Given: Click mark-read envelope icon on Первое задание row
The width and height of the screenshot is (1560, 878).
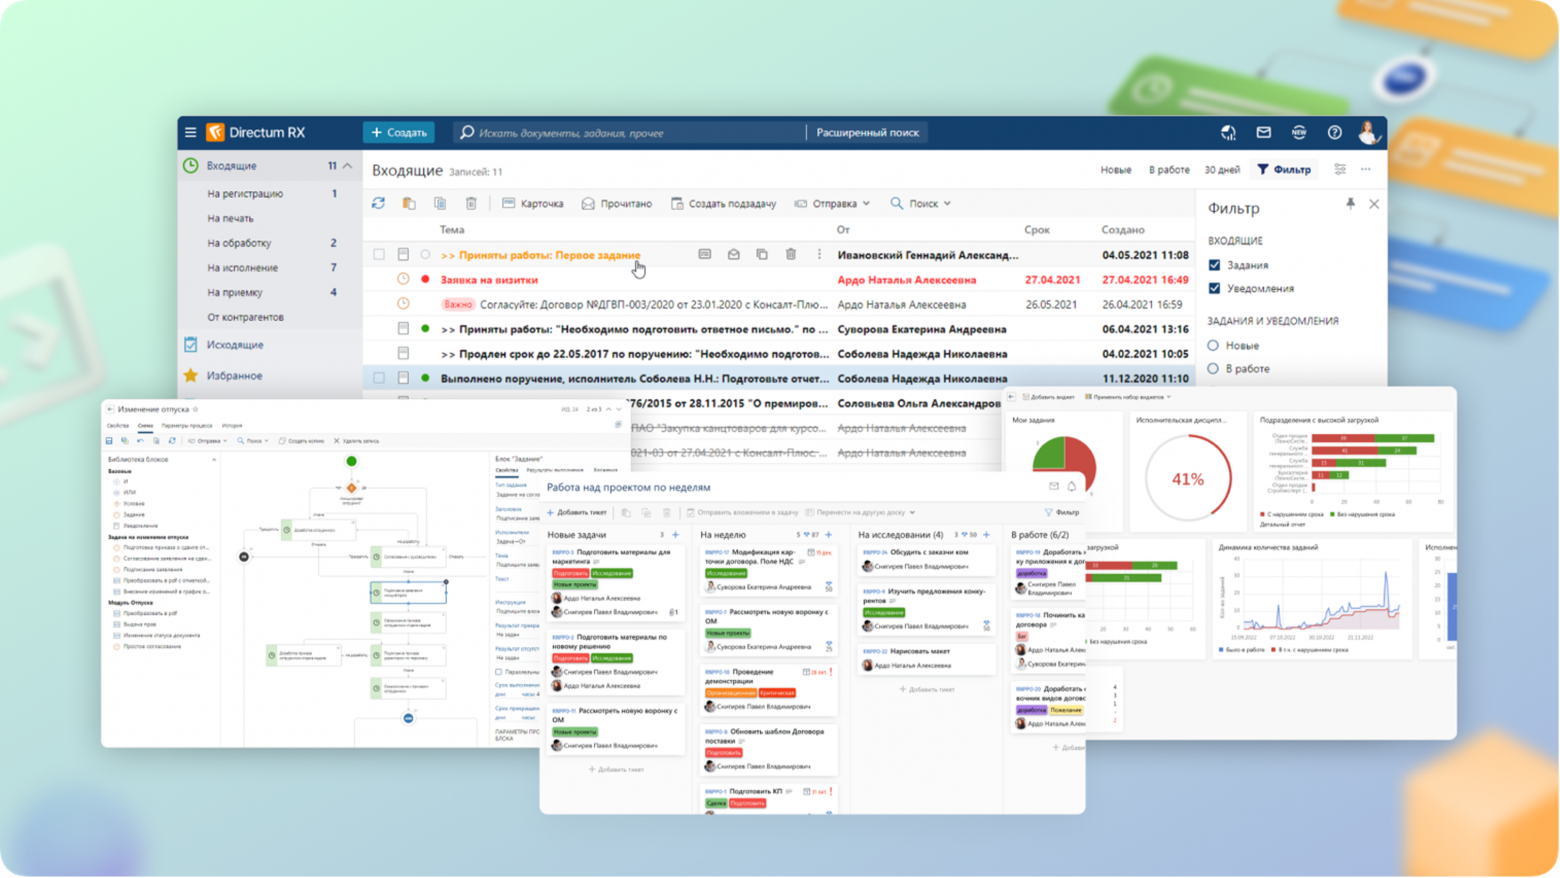Looking at the screenshot, I should 733,255.
